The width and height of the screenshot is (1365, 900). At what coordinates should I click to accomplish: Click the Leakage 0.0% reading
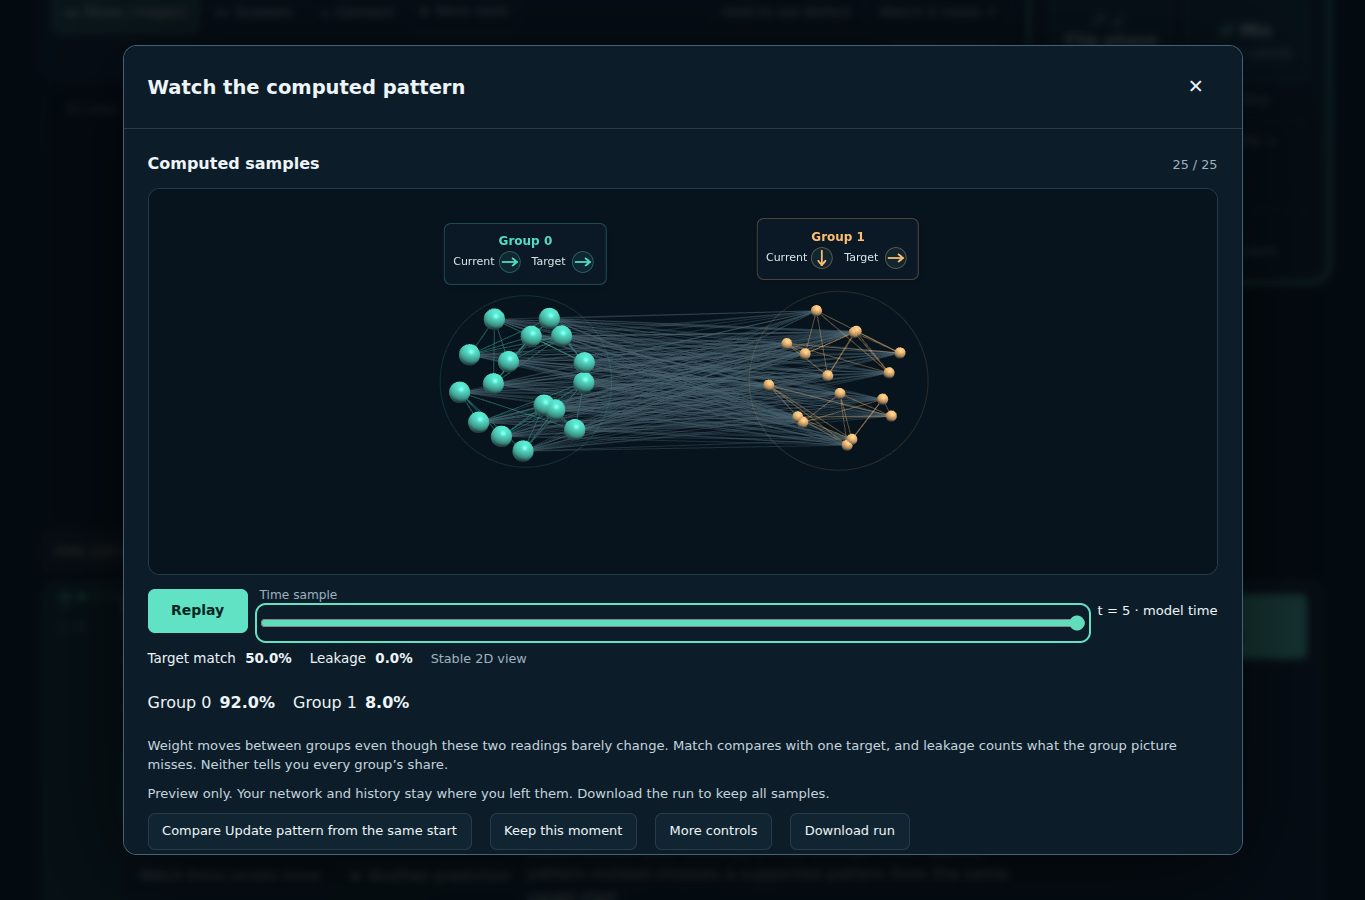[x=361, y=658]
